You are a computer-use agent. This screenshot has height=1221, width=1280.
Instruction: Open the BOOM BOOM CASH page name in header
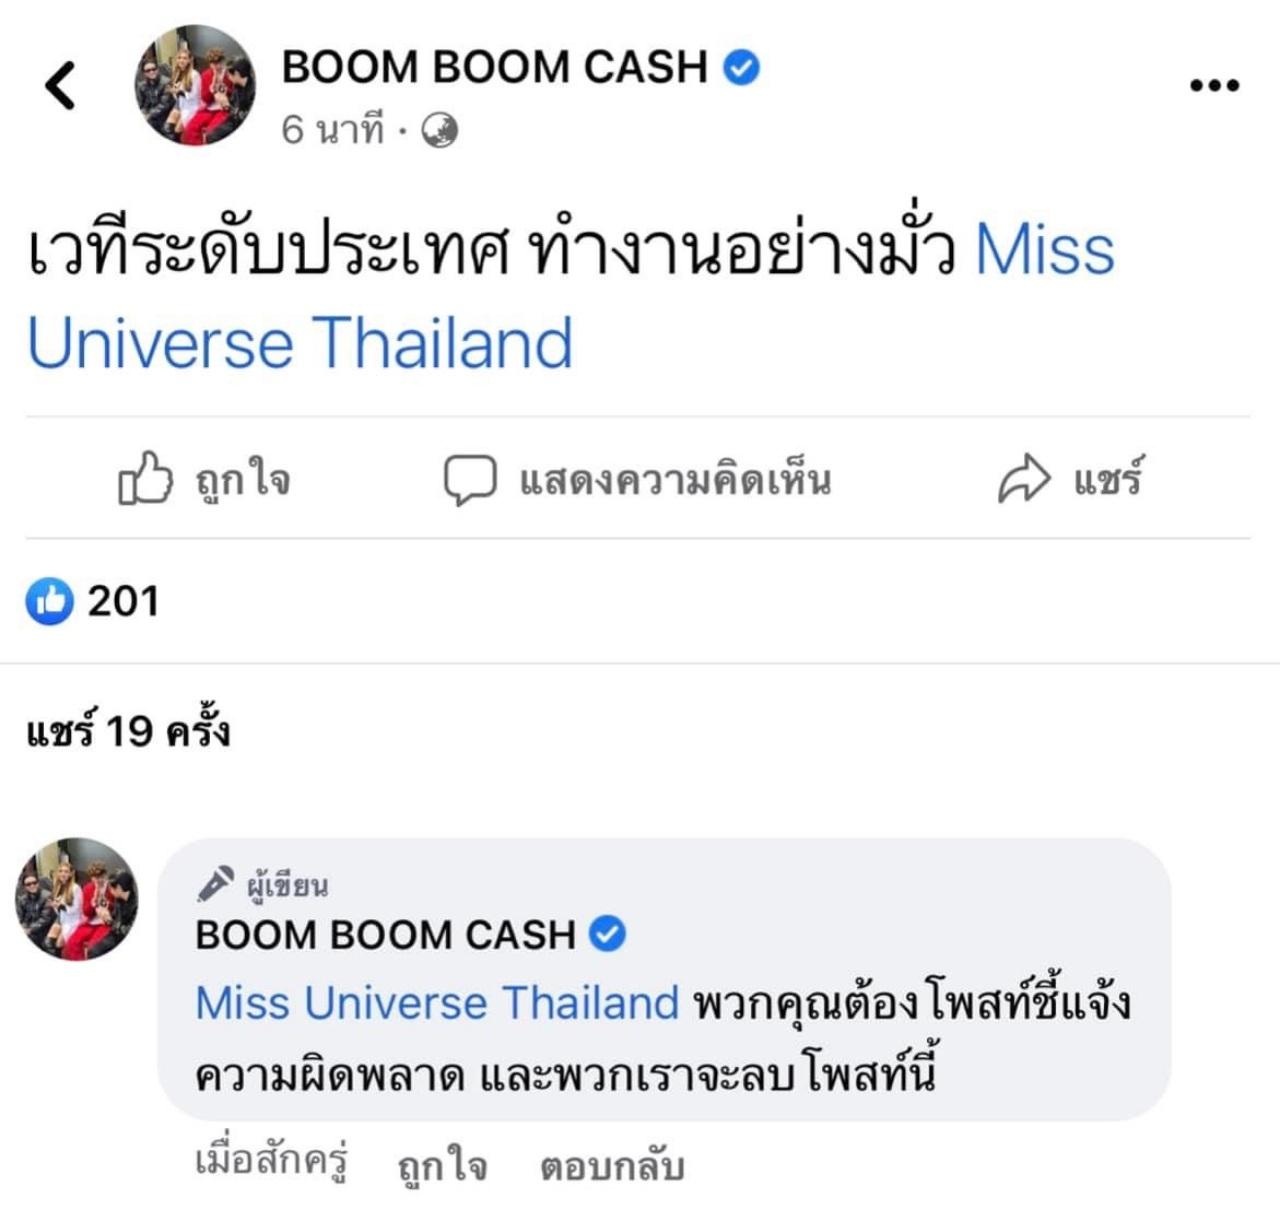(x=494, y=67)
